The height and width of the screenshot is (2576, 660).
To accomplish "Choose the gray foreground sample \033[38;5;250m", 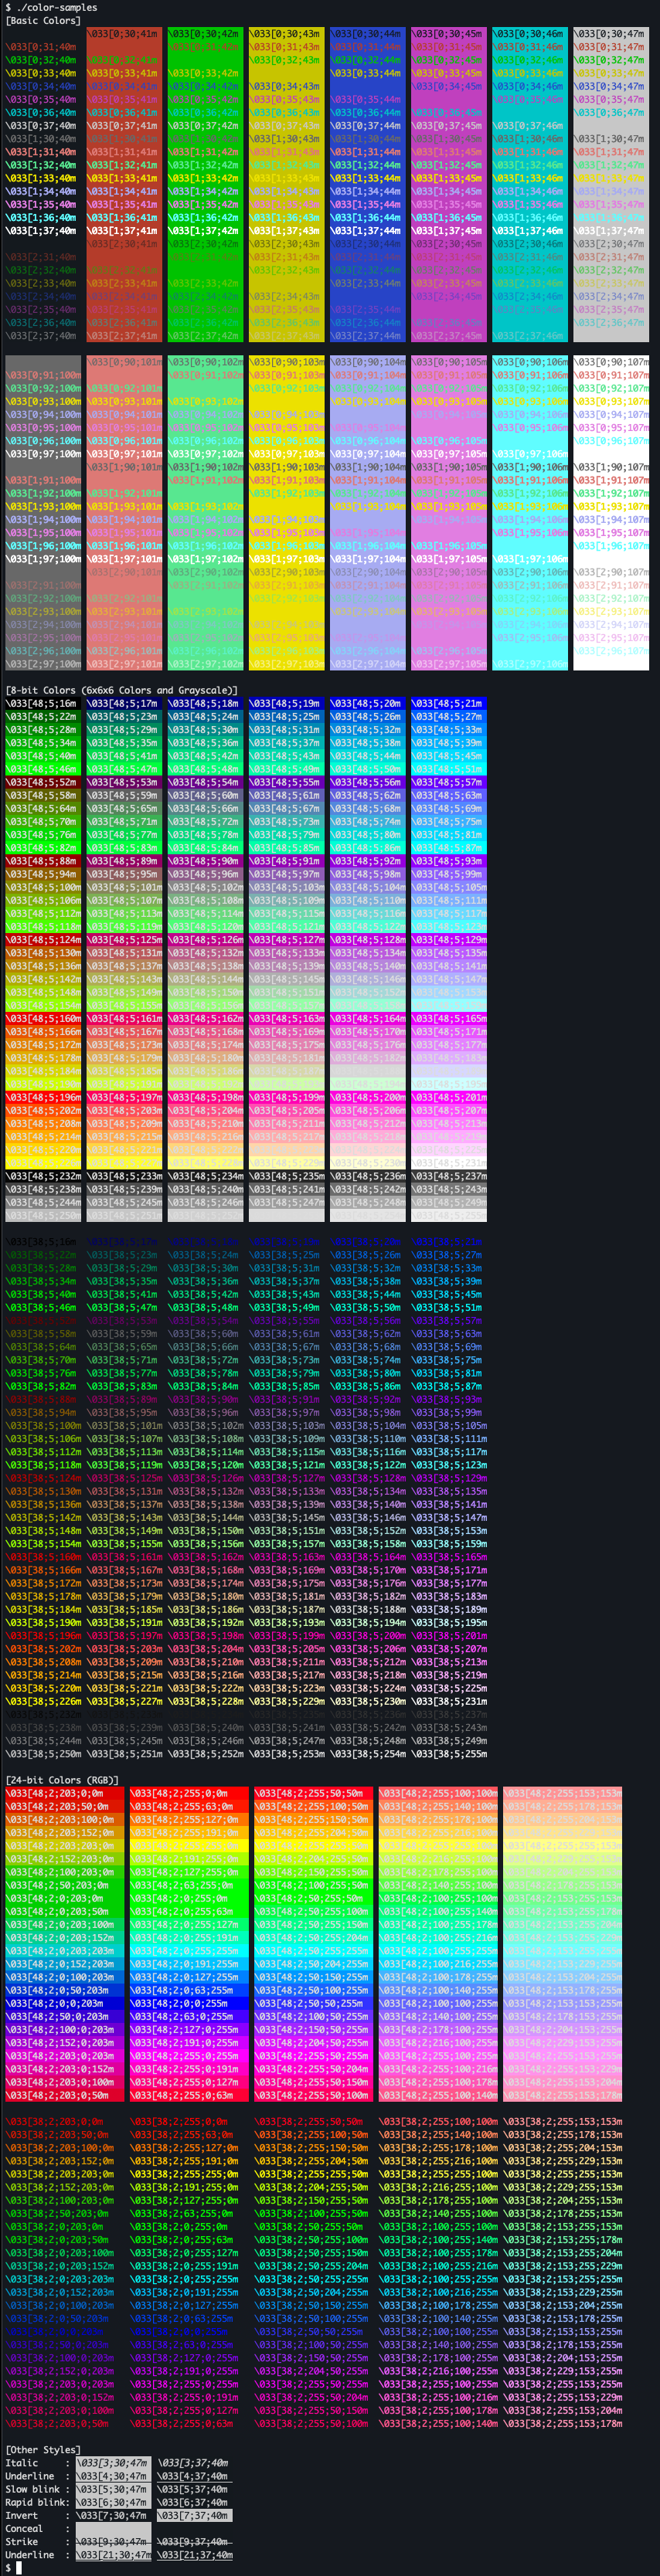I will coord(43,1753).
